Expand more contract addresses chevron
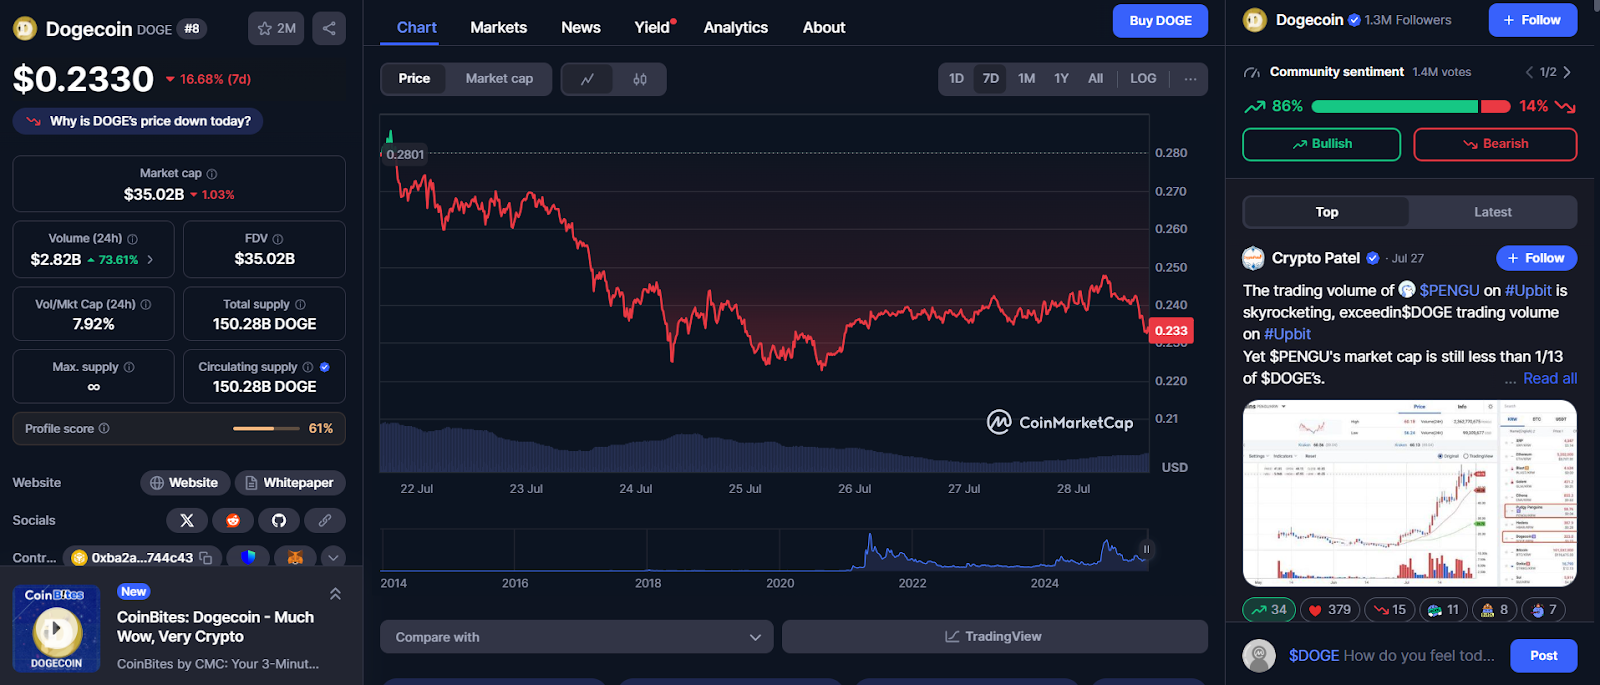The image size is (1600, 685). [333, 558]
